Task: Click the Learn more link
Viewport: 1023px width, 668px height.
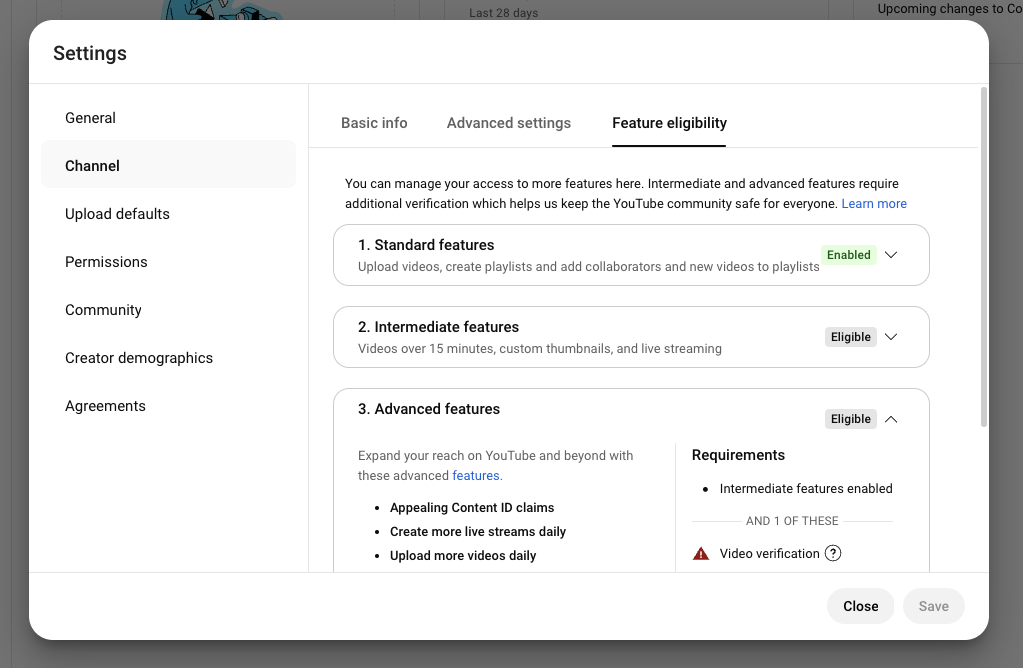Action: (874, 204)
